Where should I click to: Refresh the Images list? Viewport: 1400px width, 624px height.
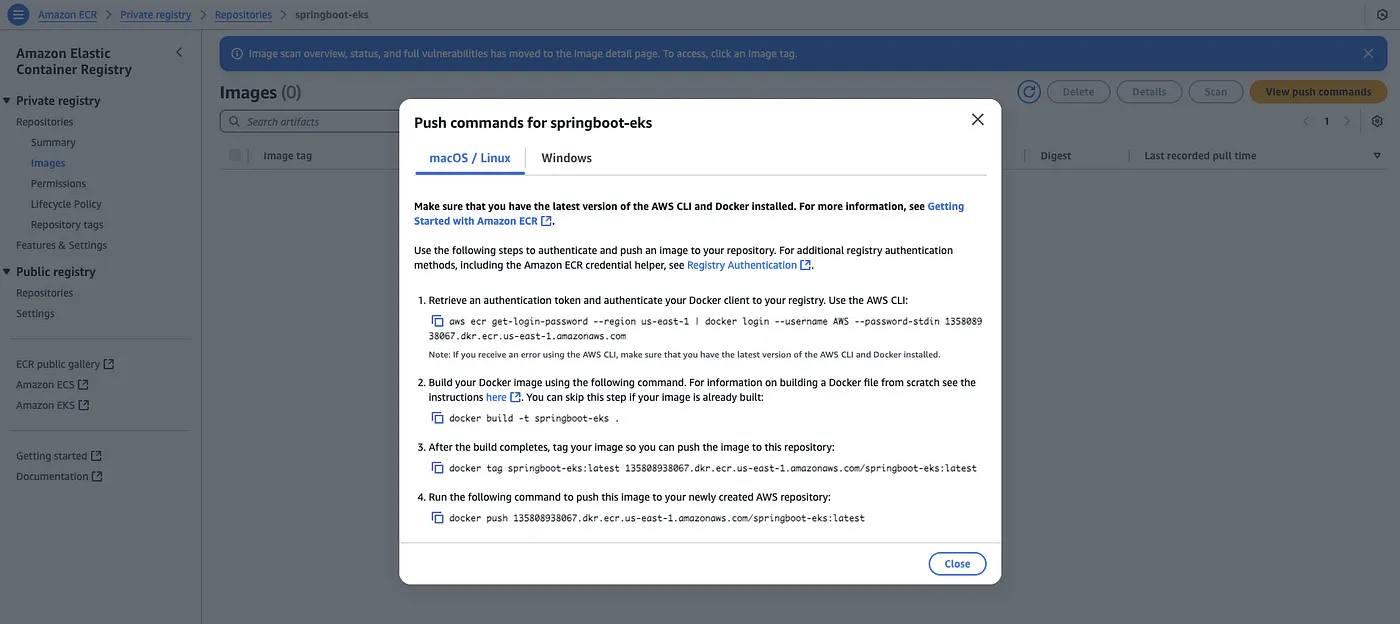1029,92
